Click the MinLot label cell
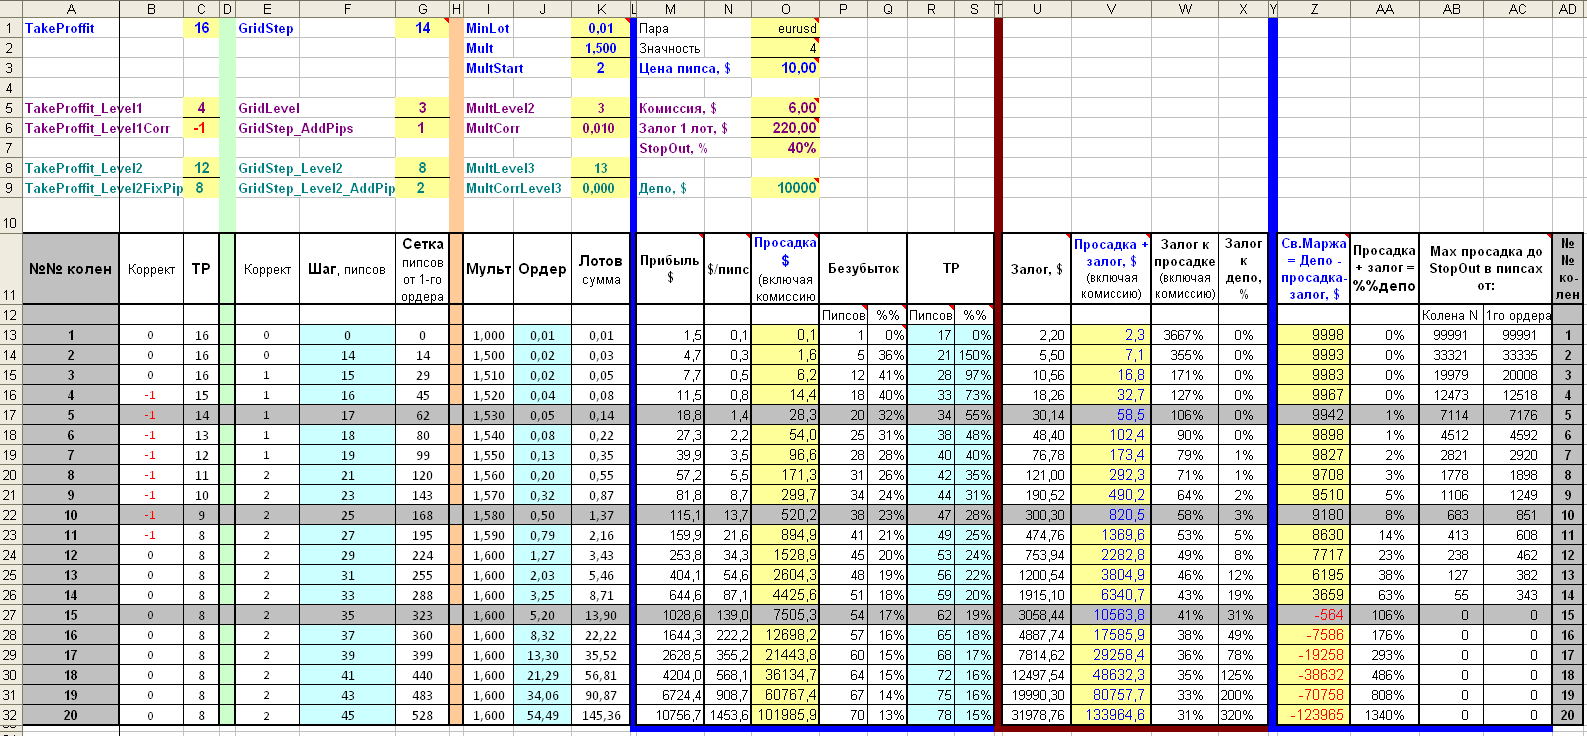 pos(517,28)
